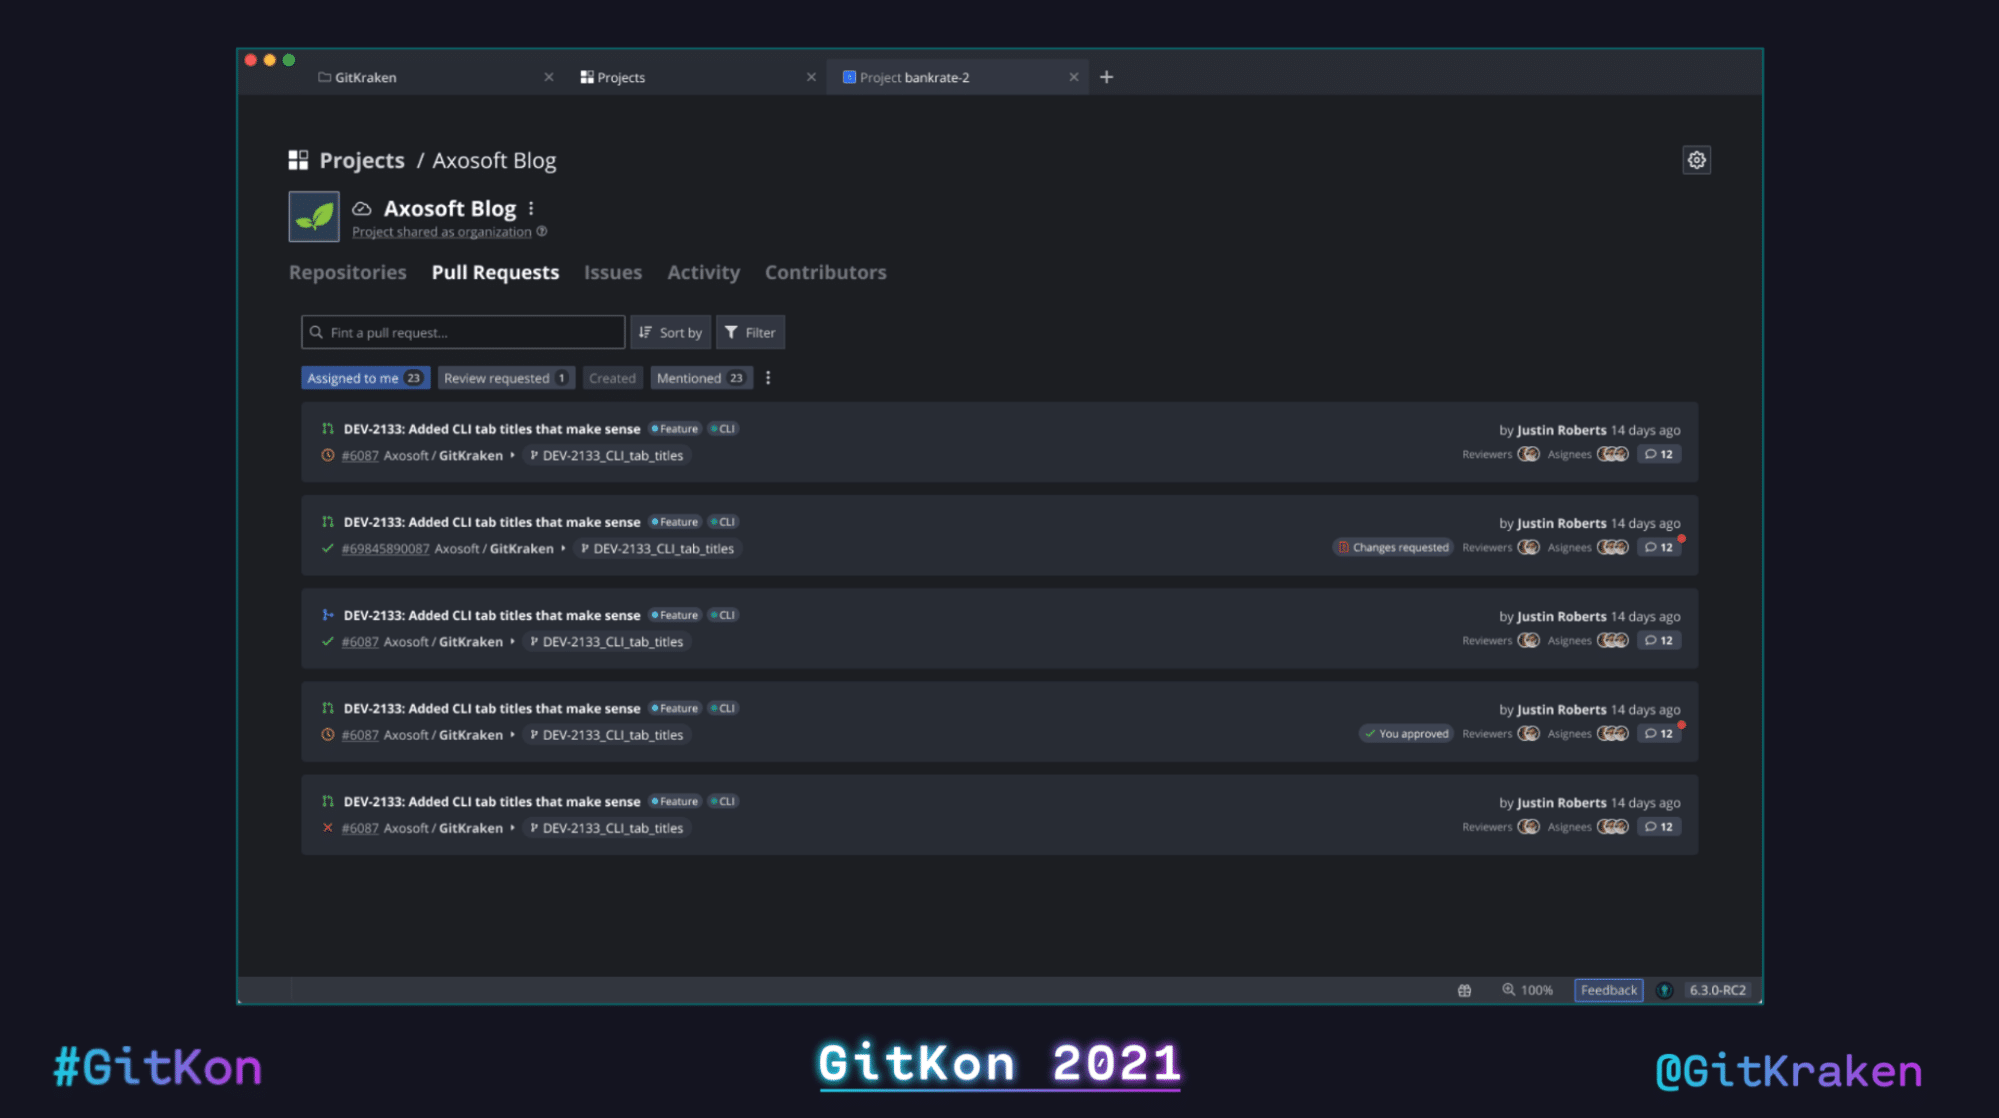
Task: Click the Axosoft Blog breadcrumb text
Action: 494,160
